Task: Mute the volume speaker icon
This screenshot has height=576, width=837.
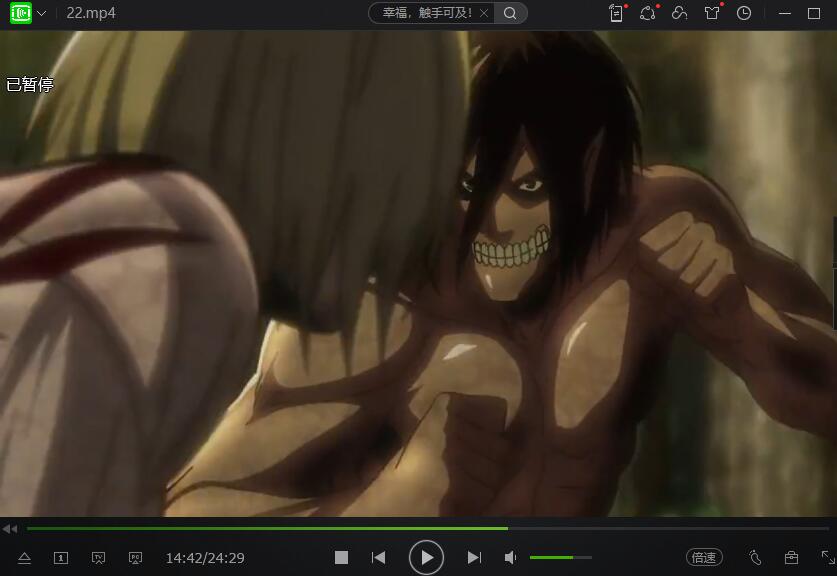Action: click(x=510, y=557)
